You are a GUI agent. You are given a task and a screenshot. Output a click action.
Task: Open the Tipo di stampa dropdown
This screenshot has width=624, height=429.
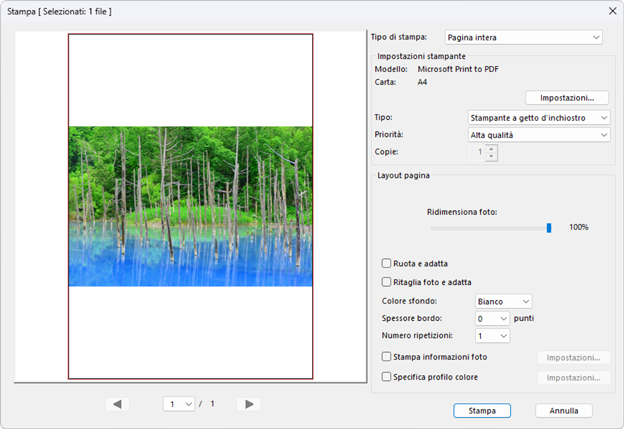coord(523,38)
